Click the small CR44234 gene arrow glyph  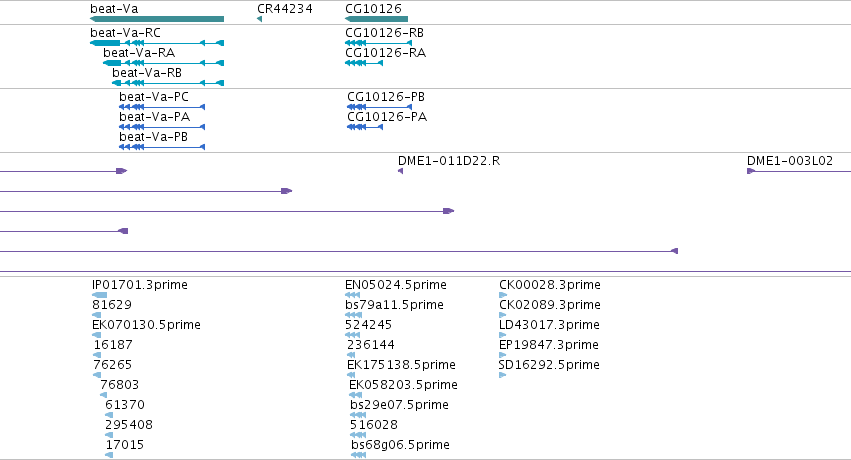click(259, 19)
